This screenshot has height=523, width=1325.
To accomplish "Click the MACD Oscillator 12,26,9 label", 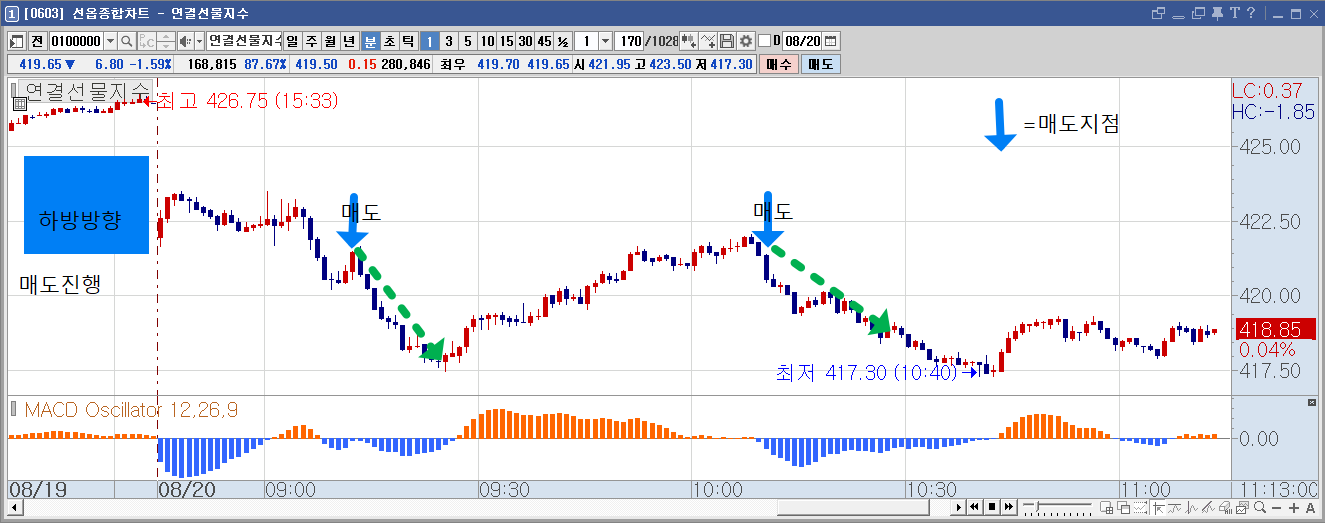I will [x=131, y=410].
